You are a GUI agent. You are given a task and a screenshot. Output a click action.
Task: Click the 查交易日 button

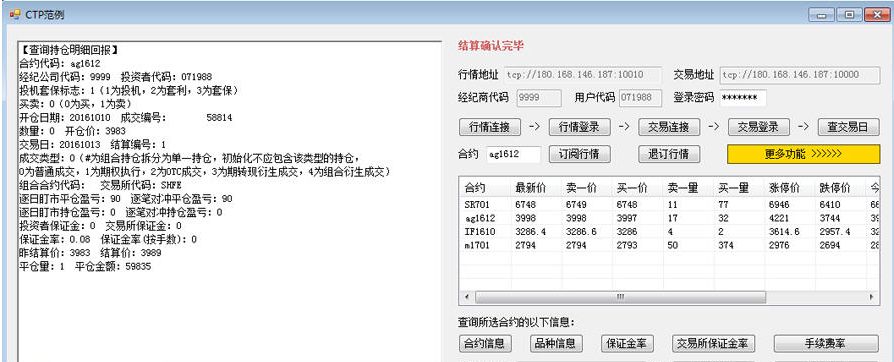pyautogui.click(x=848, y=127)
